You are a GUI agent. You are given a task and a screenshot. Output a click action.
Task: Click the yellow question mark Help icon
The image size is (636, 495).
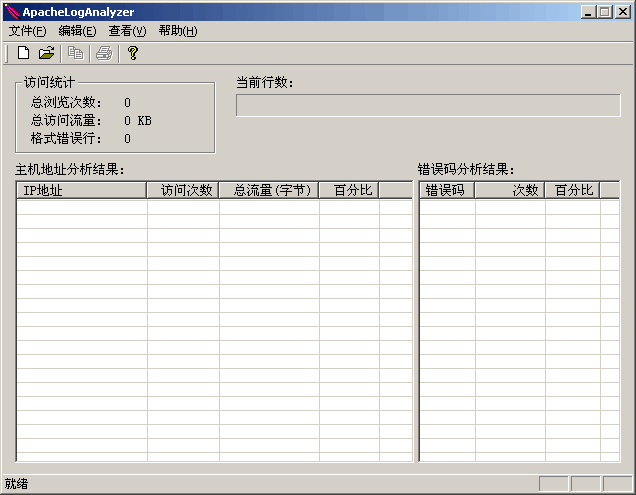pos(133,53)
